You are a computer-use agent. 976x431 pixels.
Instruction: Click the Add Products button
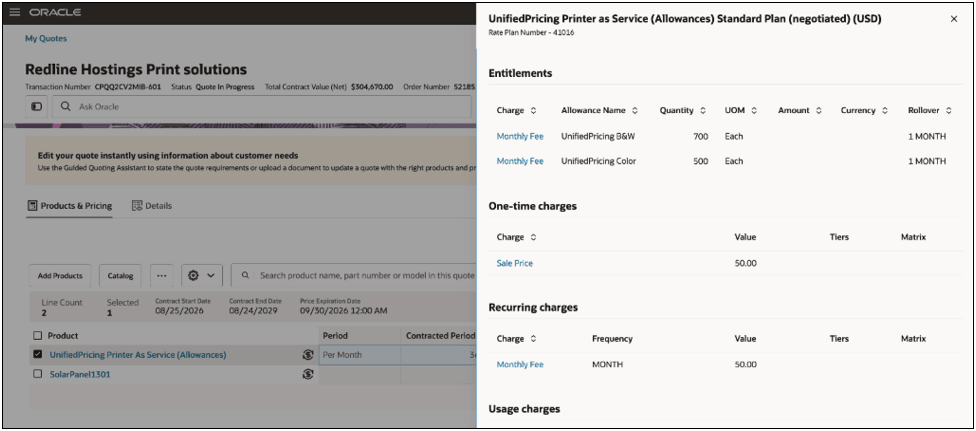click(60, 275)
